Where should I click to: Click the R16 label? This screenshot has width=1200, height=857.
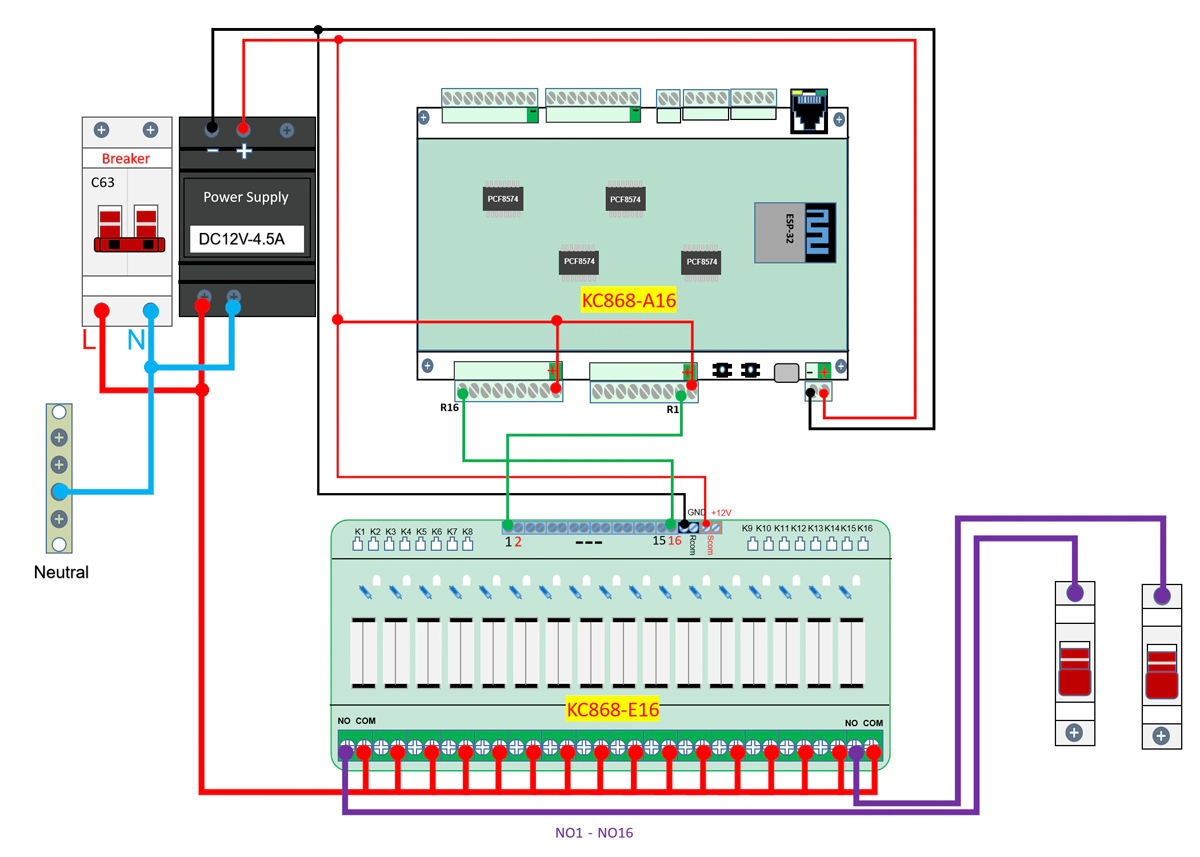coord(448,408)
